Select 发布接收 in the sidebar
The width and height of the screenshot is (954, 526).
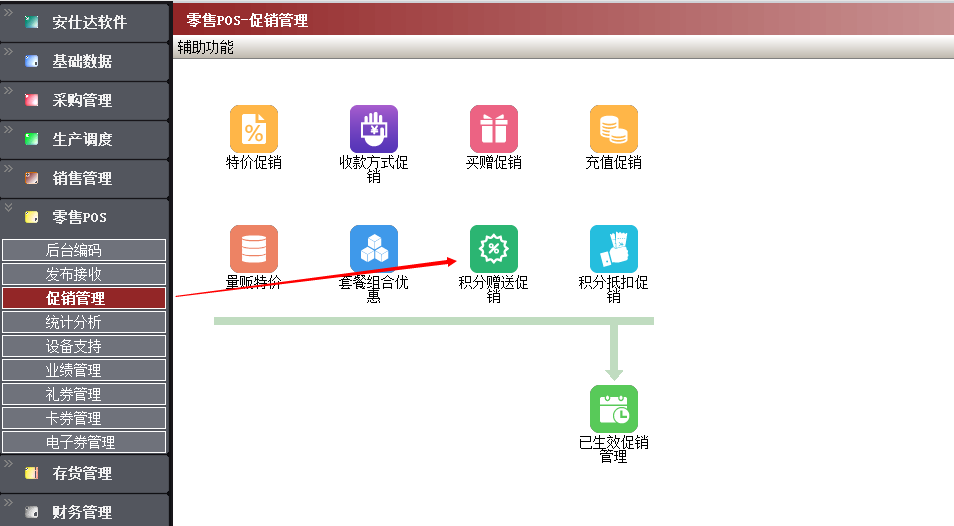pos(84,274)
